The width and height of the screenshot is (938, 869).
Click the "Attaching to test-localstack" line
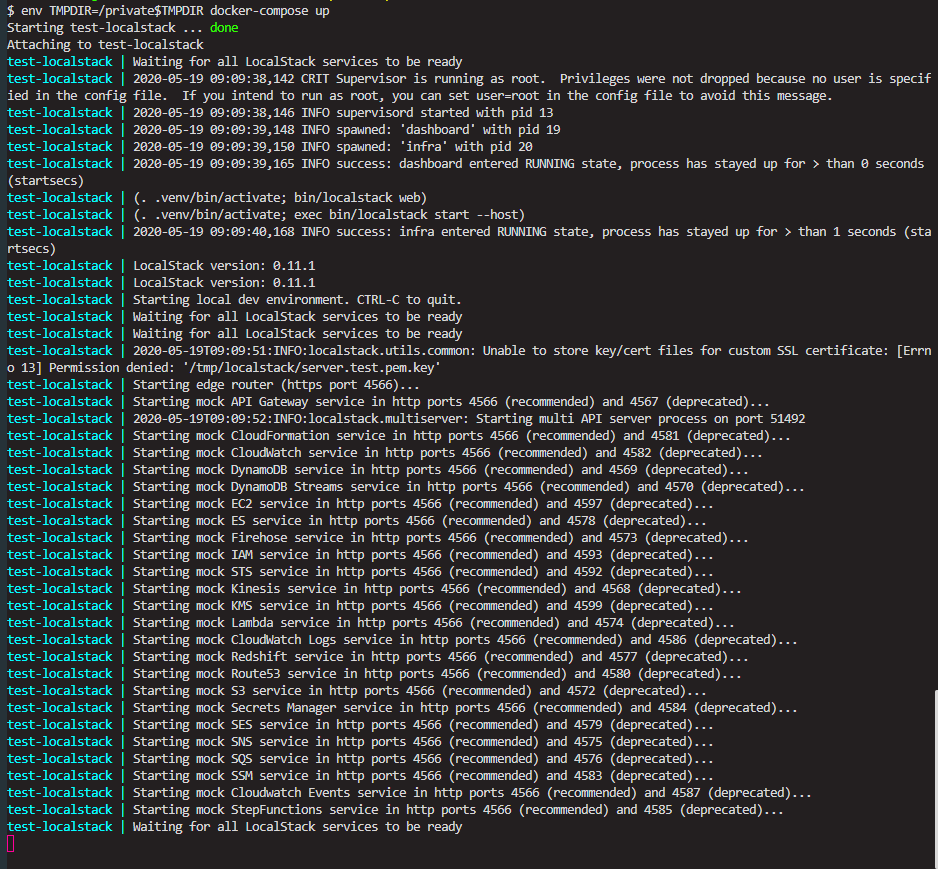pyautogui.click(x=105, y=44)
